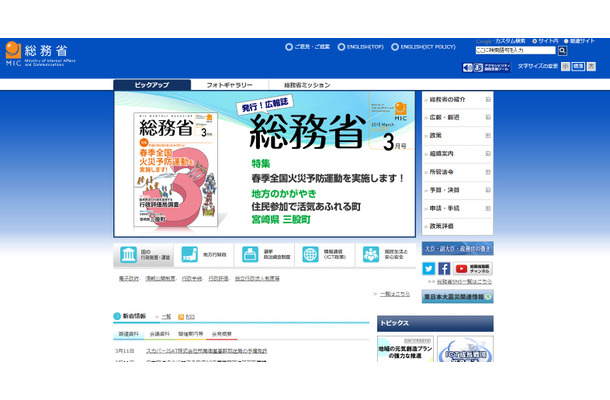Open the Facebook page icon

[x=444, y=268]
